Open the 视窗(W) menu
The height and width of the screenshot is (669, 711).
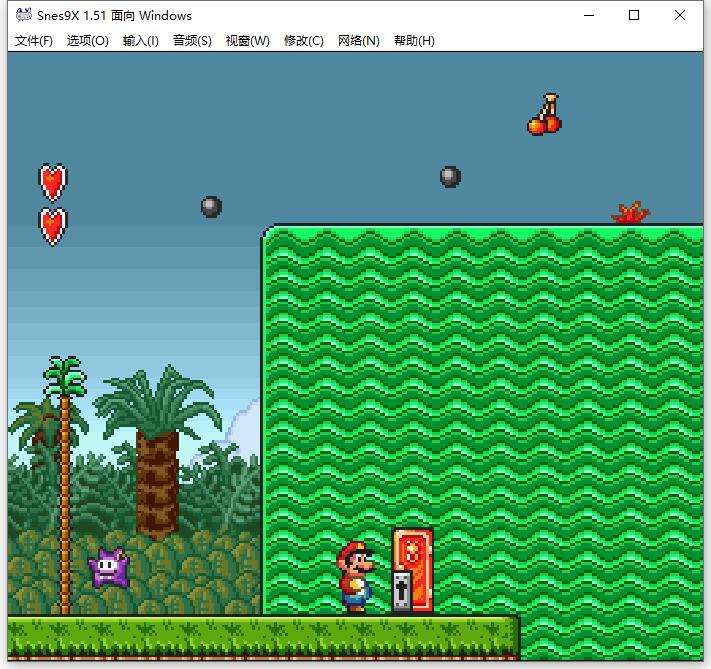248,41
